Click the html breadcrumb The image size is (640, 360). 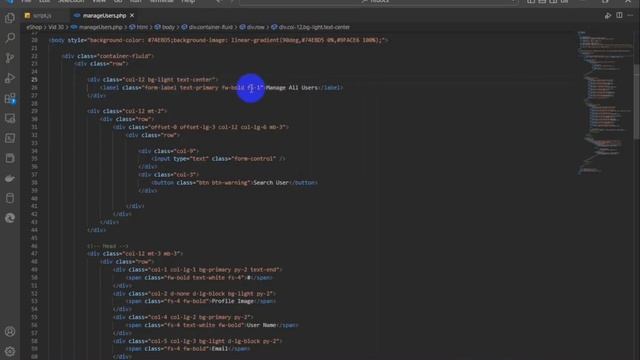[x=139, y=27]
